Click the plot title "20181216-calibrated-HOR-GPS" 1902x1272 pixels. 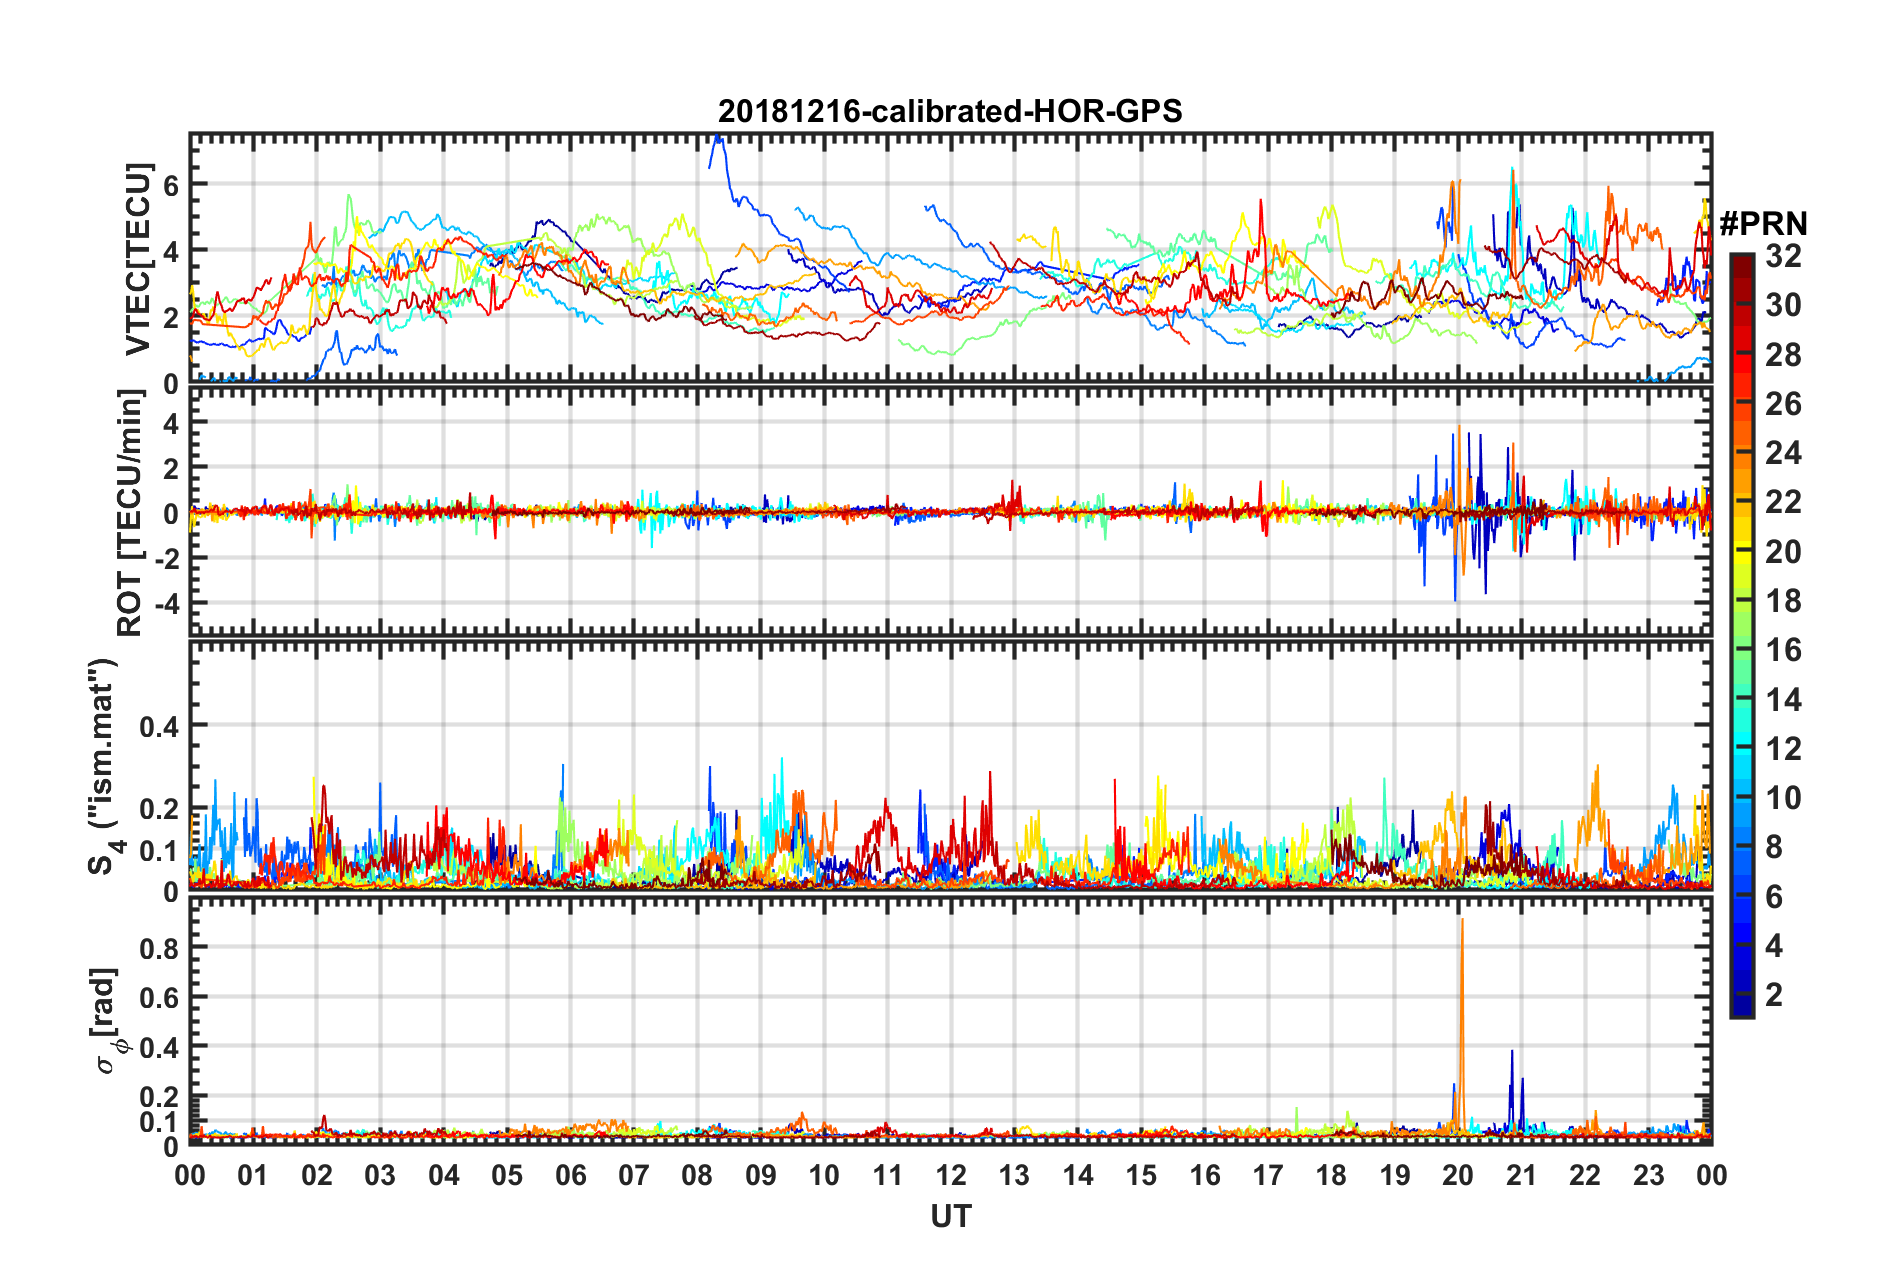coord(950,111)
